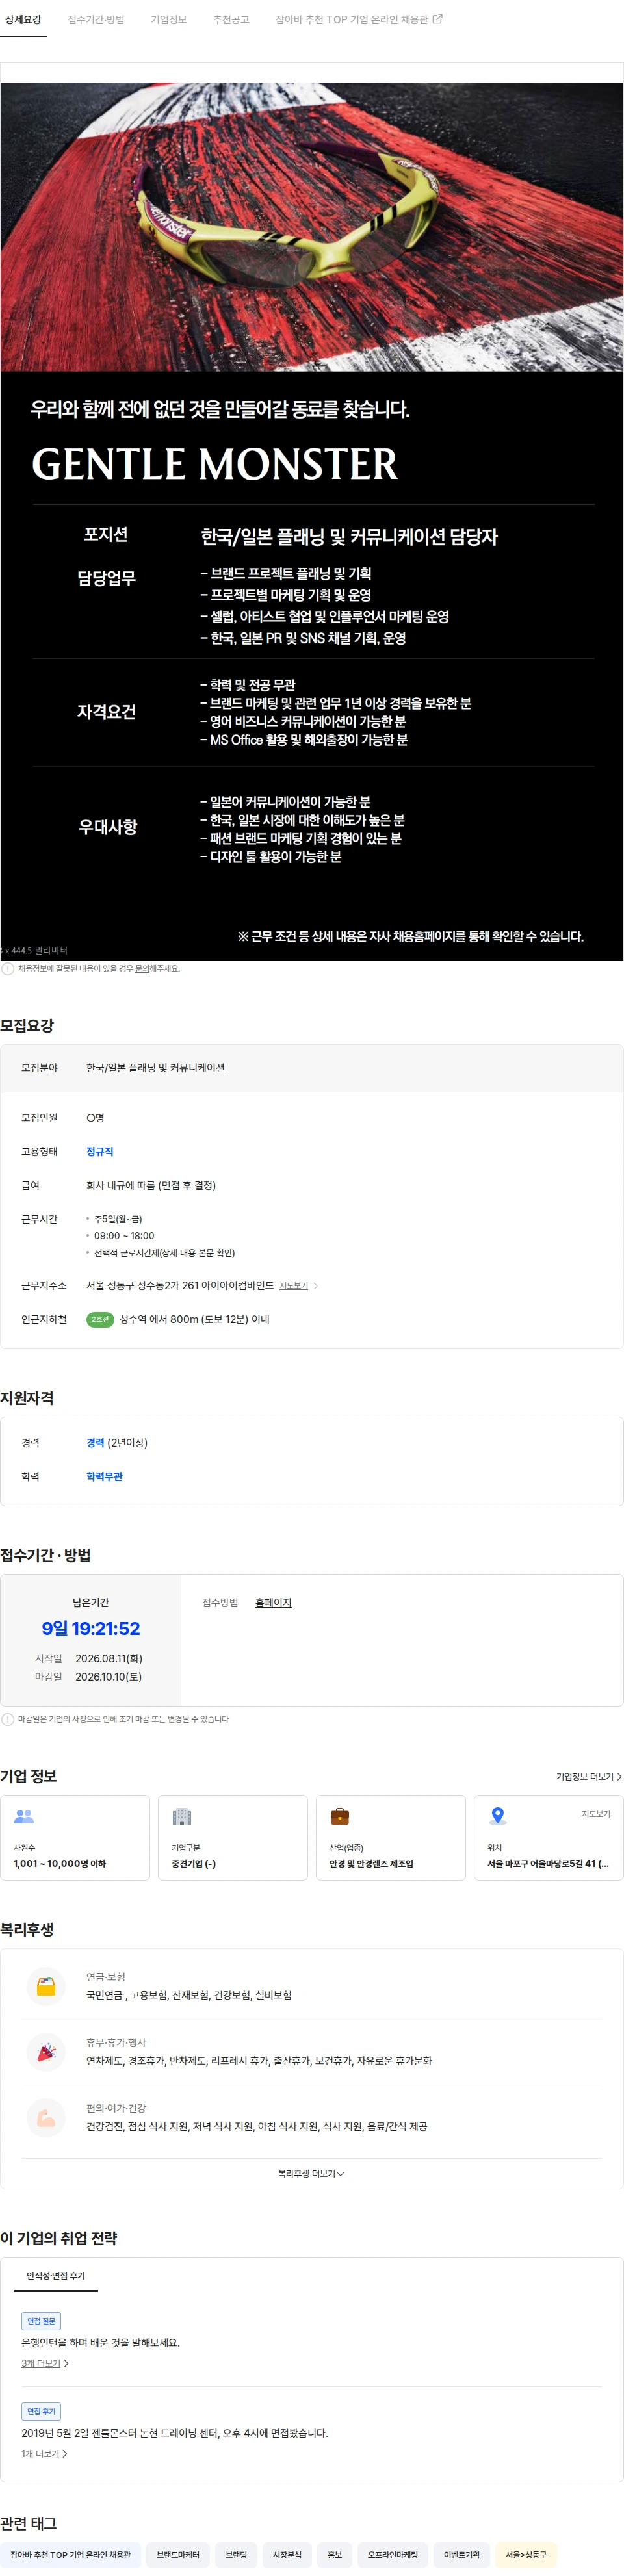The height and width of the screenshot is (2576, 624).
Task: Click the 연금·보험 benefits icon
Action: pyautogui.click(x=46, y=1986)
